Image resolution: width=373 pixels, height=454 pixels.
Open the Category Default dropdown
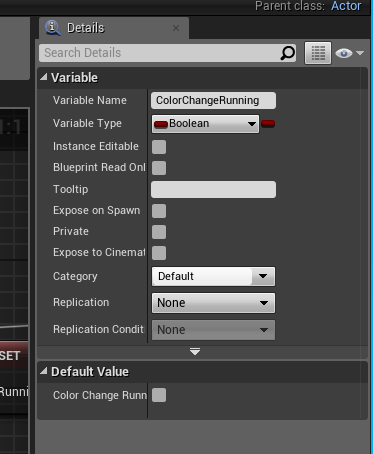tap(213, 276)
